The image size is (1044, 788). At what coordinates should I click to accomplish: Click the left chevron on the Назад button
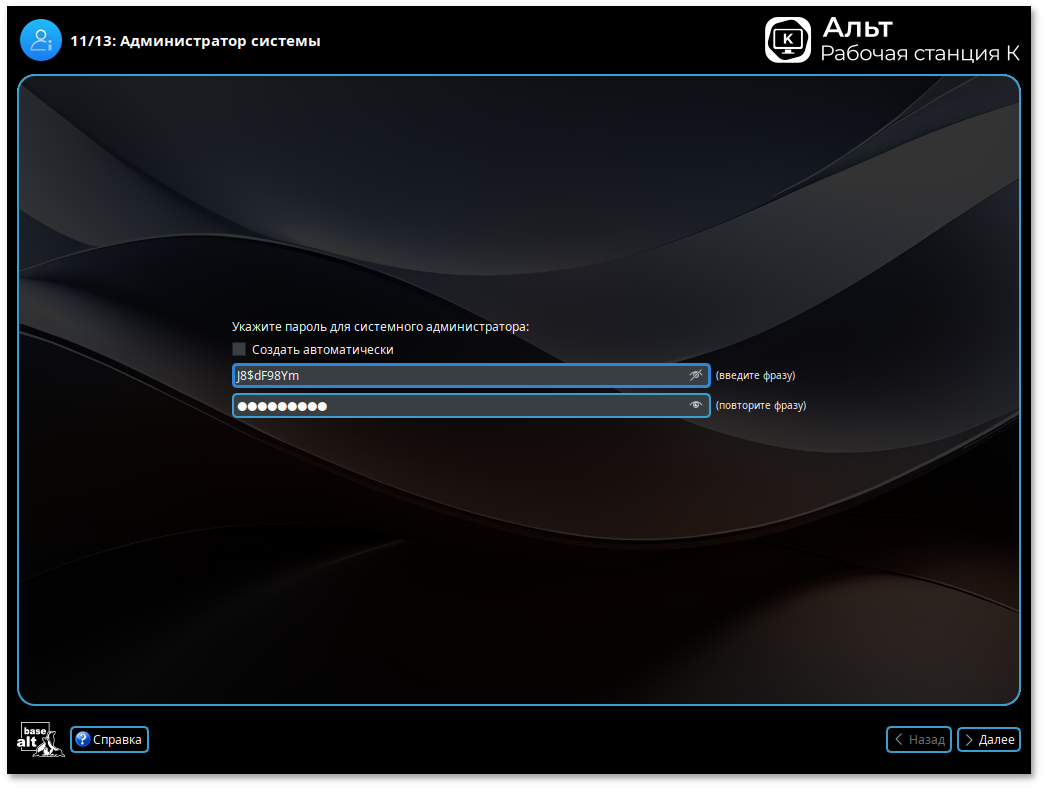[899, 740]
